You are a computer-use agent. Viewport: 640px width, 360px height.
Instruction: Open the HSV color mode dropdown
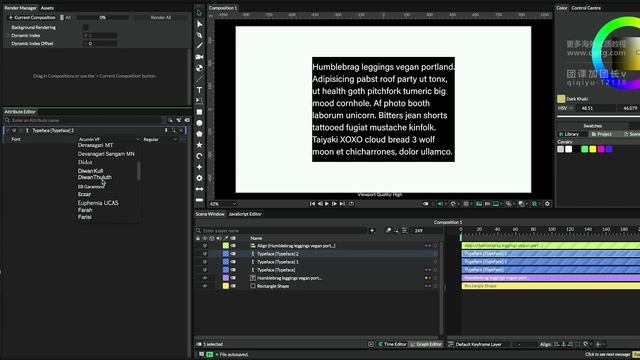[565, 108]
